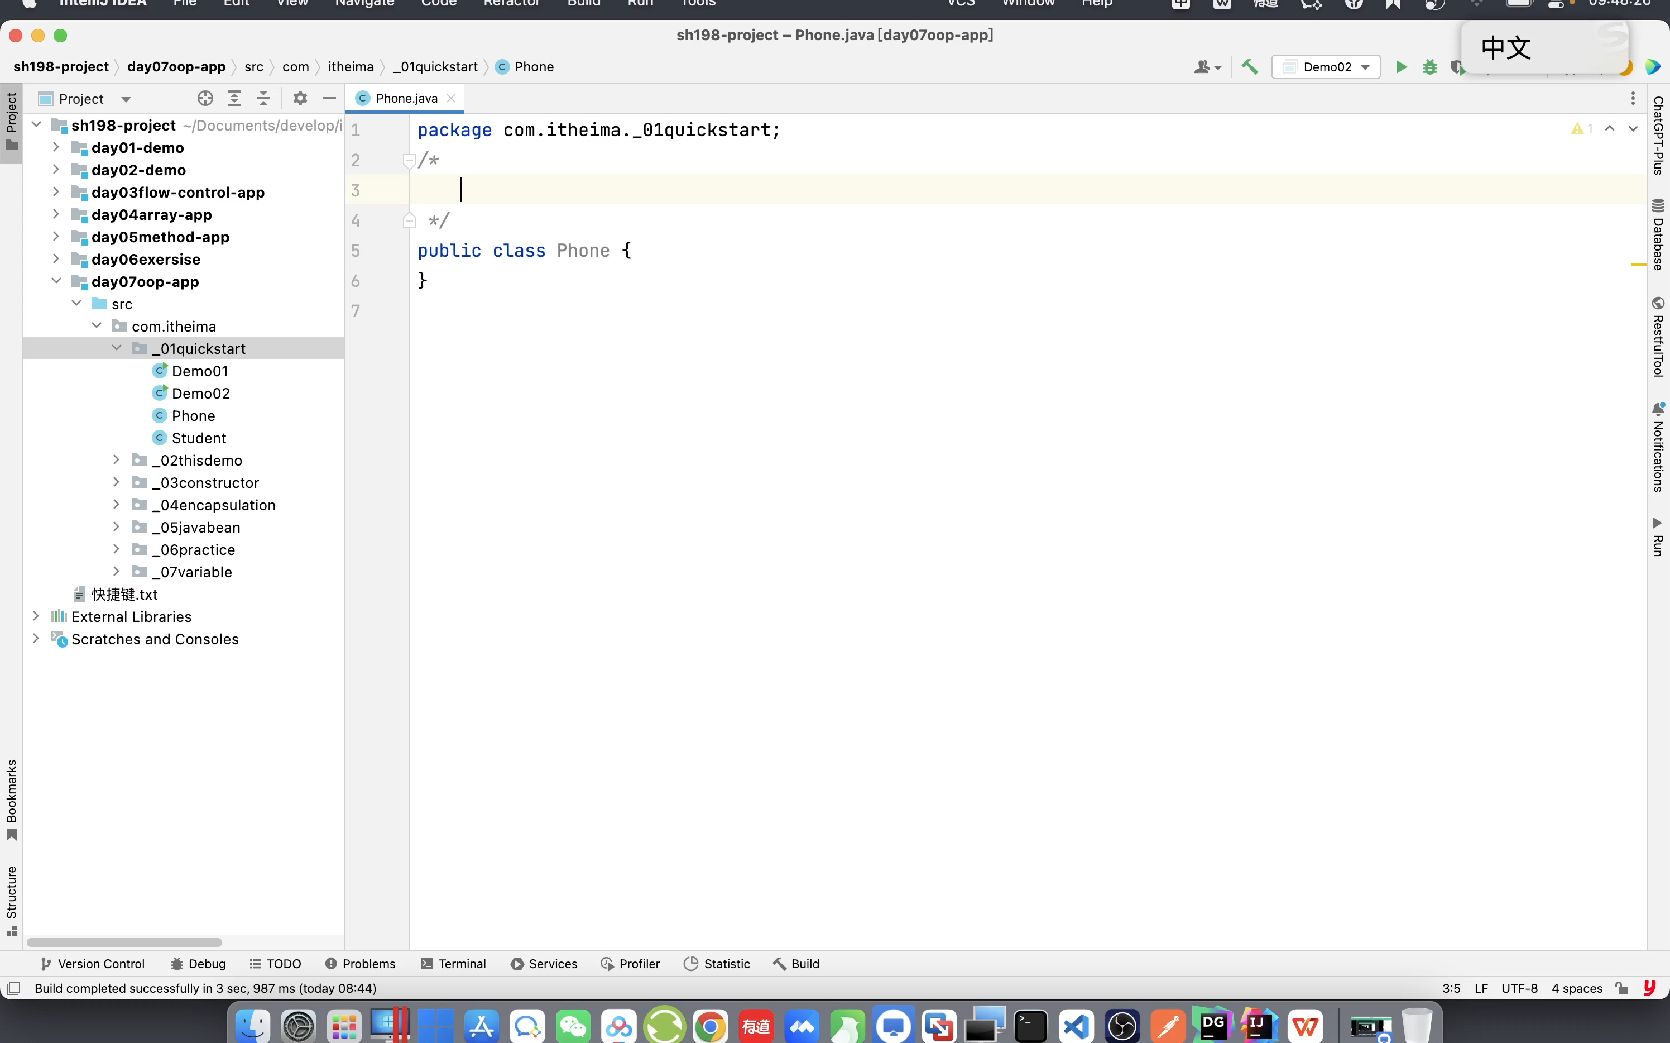Screen dimensions: 1670x1043
Task: Select the Phone.java editor tab
Action: [406, 98]
